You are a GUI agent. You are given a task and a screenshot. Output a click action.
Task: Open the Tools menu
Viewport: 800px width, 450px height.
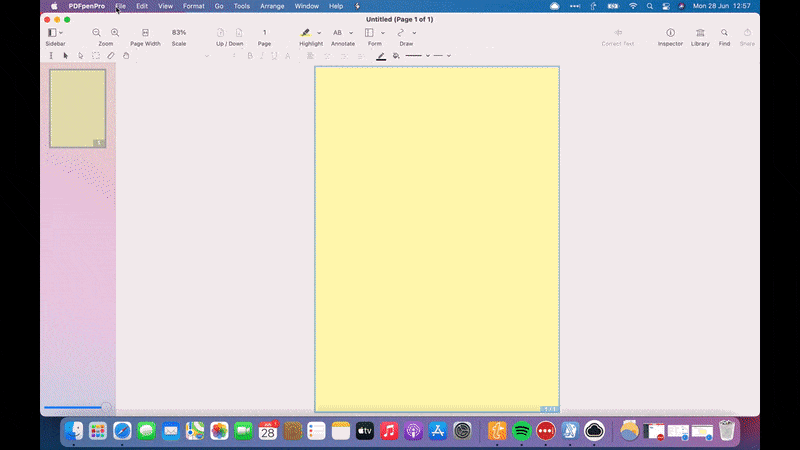(x=241, y=6)
